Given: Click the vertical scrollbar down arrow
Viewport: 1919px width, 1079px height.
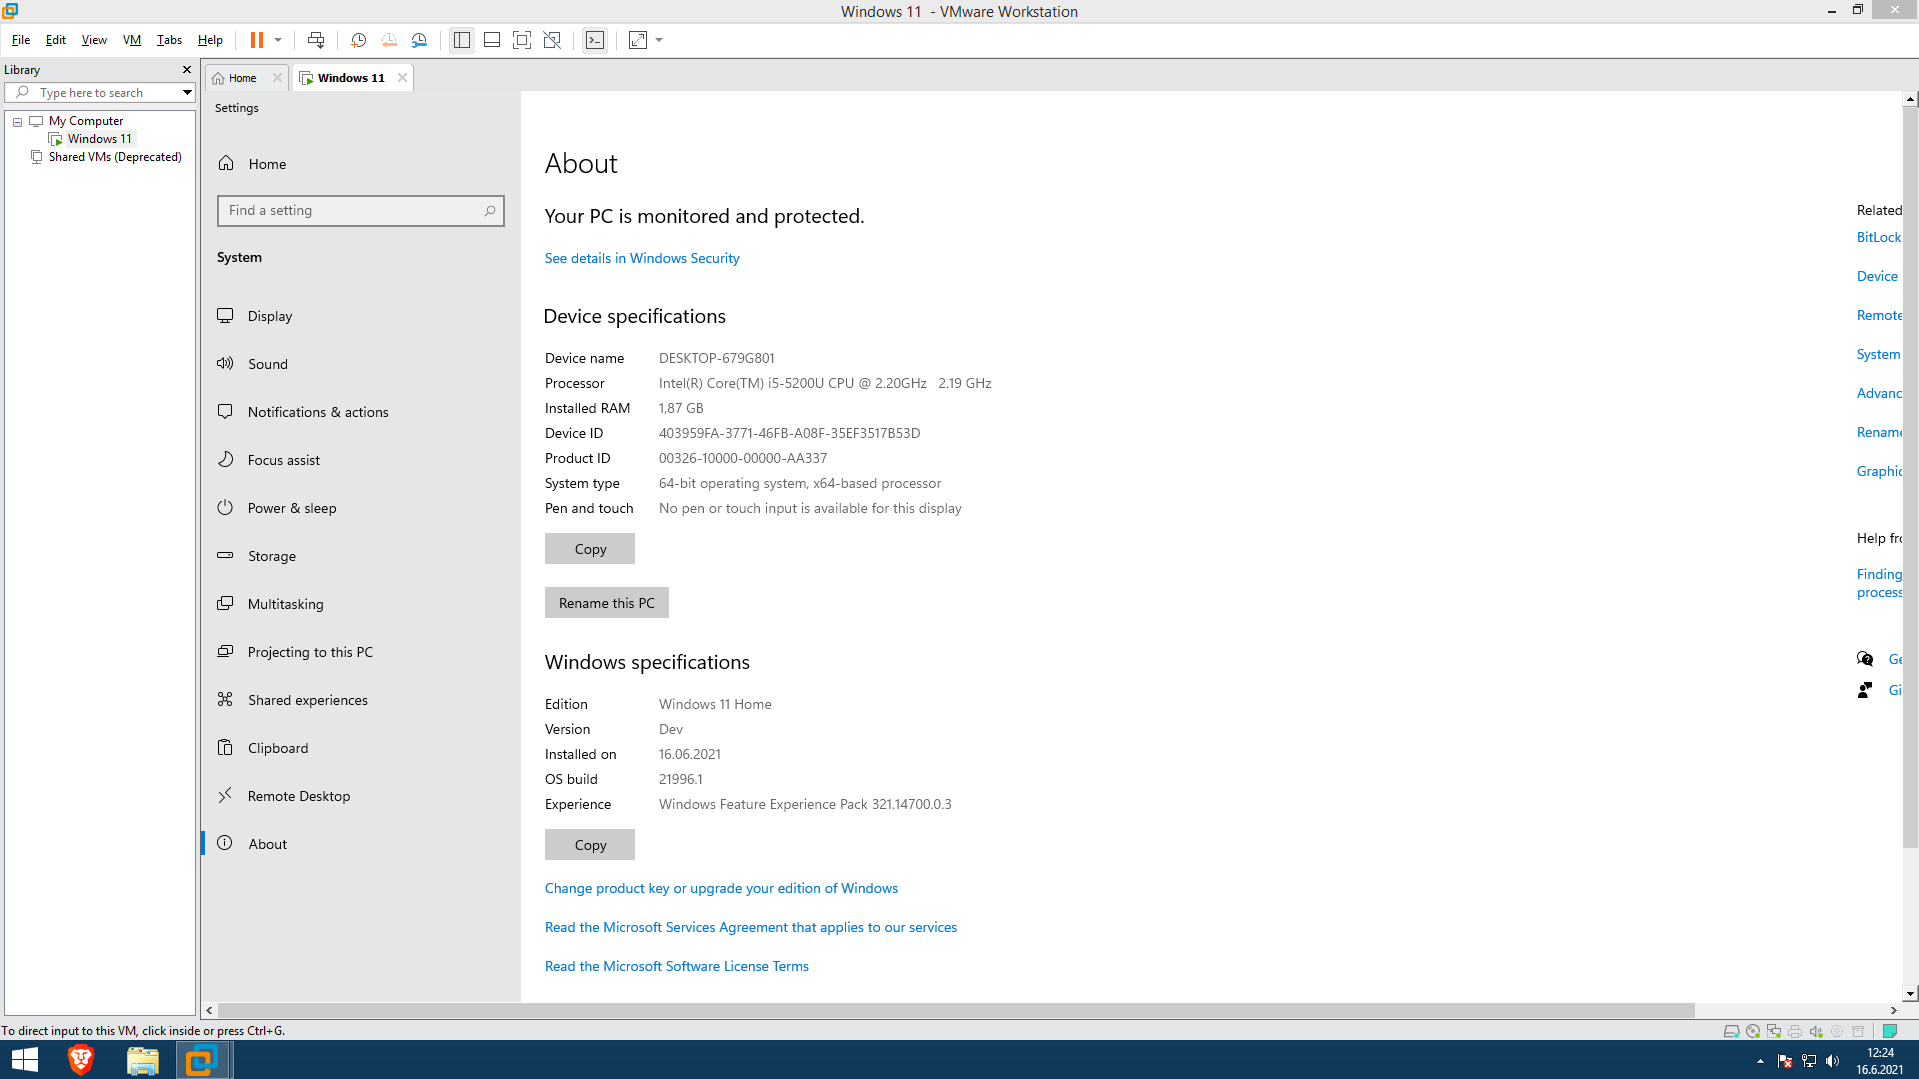Looking at the screenshot, I should tap(1911, 994).
